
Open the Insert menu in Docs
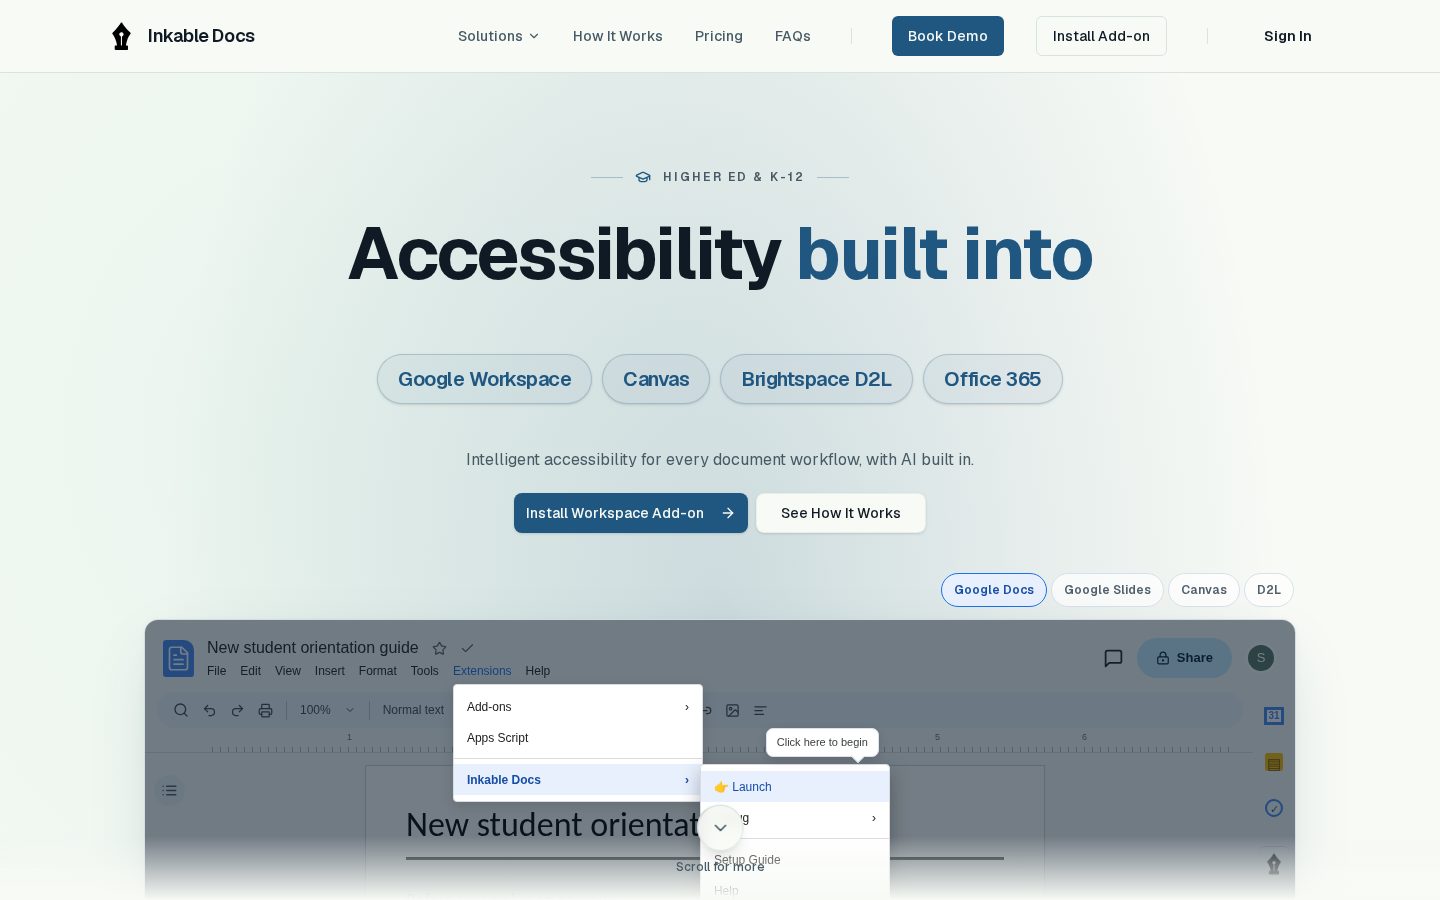[x=329, y=671]
